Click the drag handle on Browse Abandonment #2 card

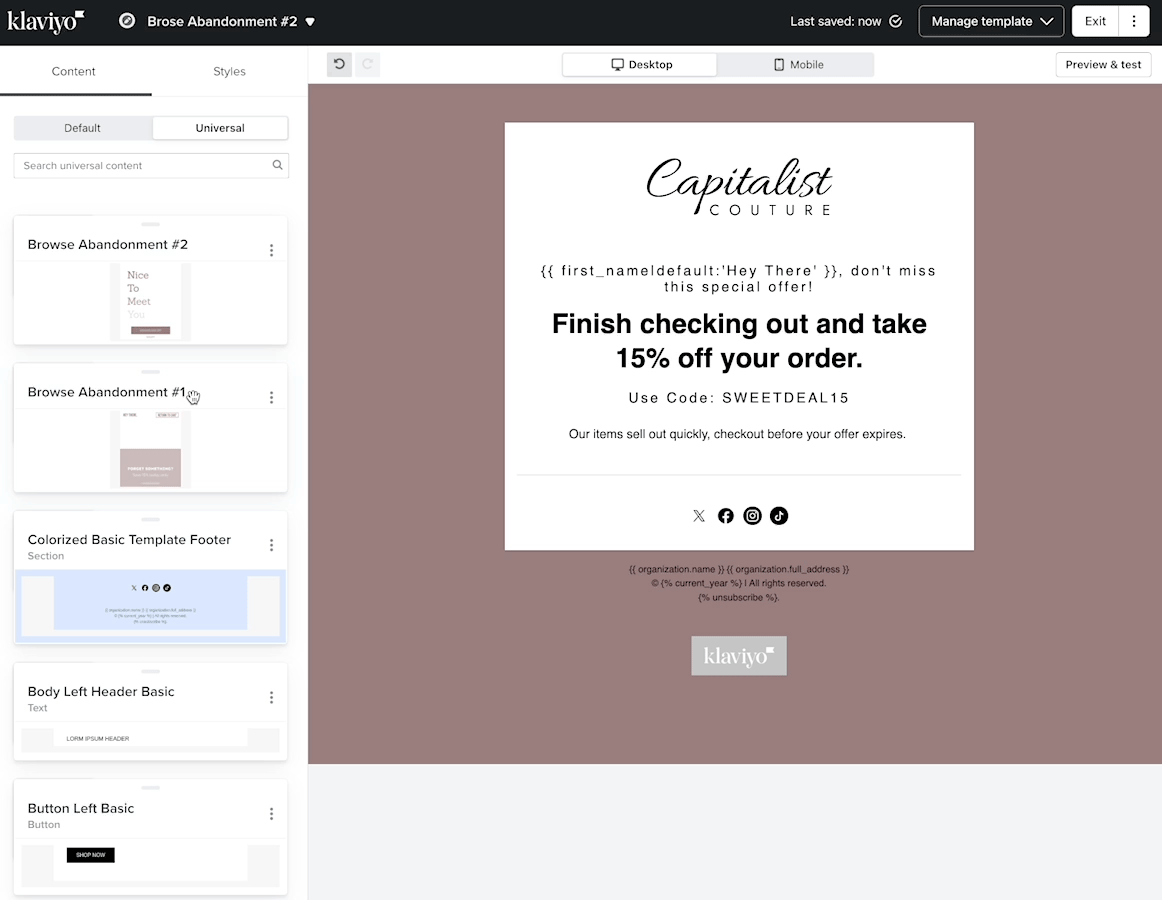[150, 224]
